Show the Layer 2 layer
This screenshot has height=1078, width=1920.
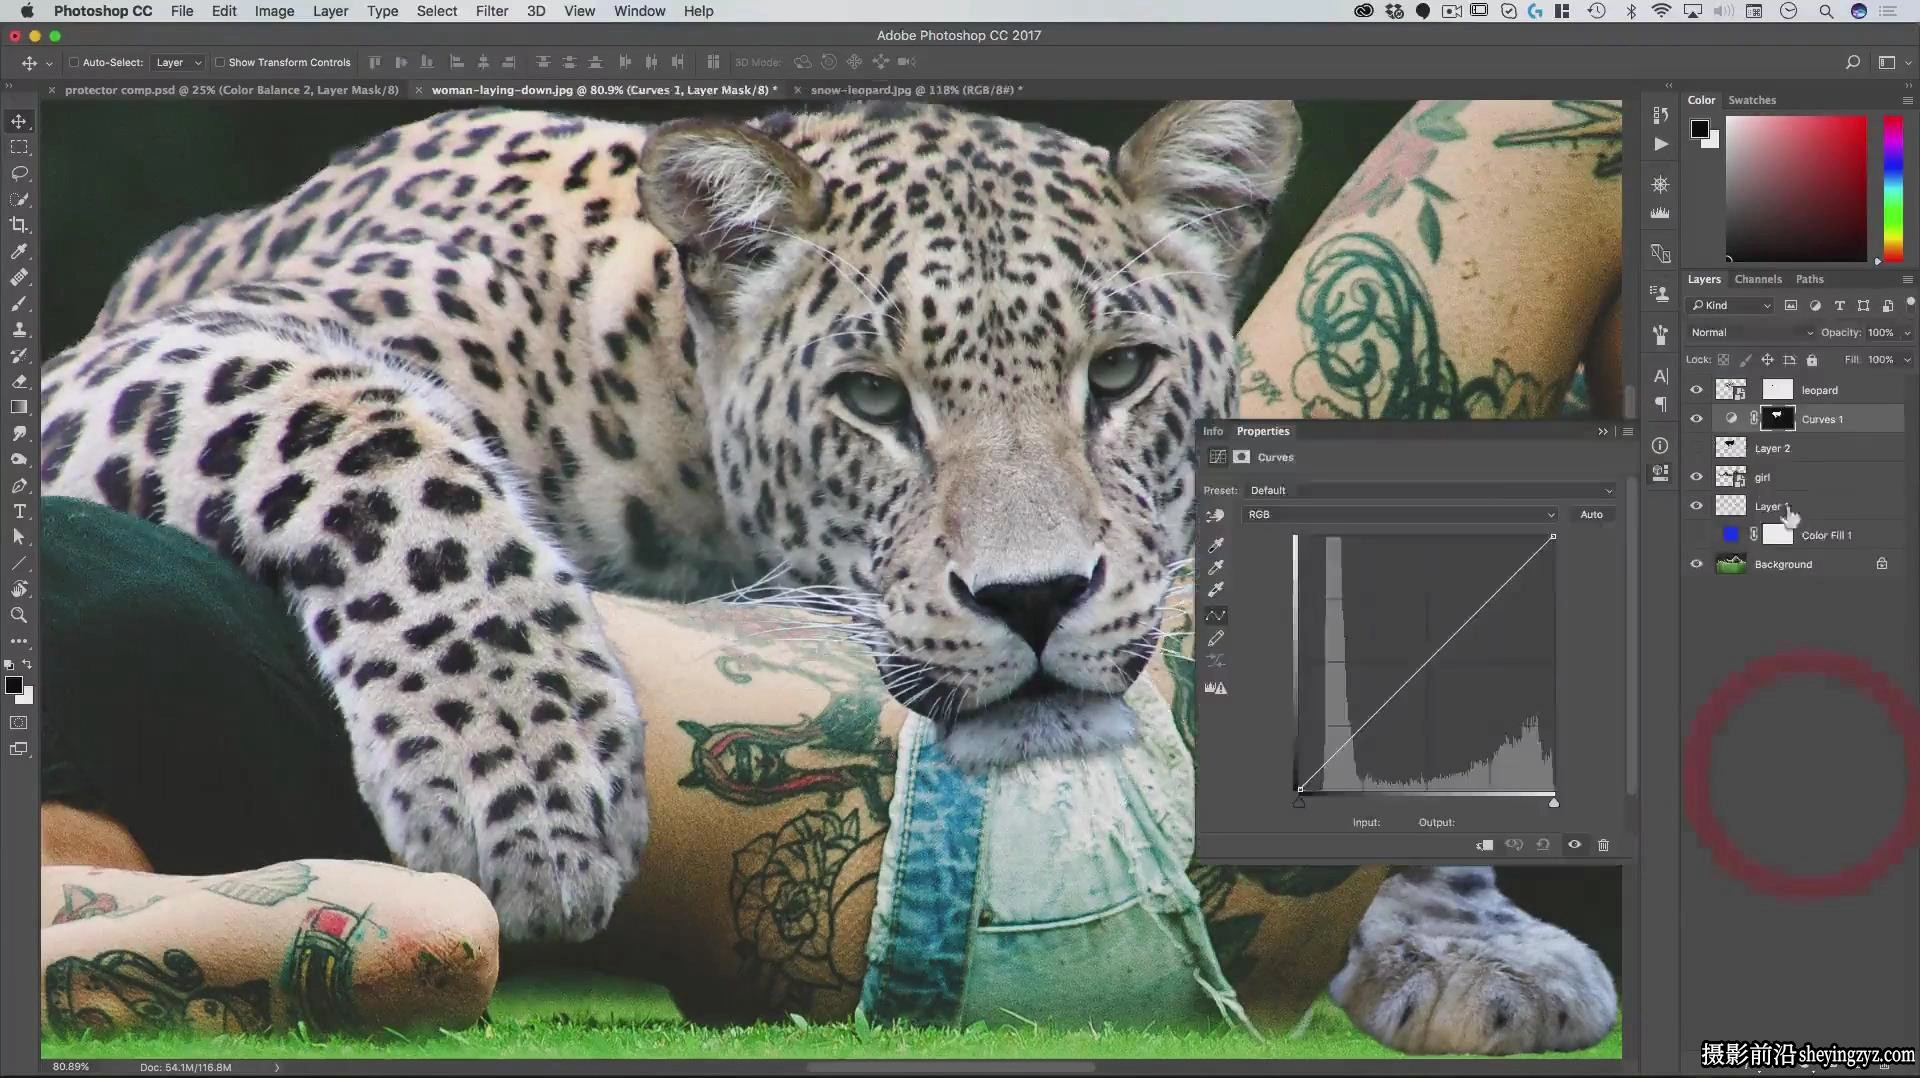tap(1696, 448)
